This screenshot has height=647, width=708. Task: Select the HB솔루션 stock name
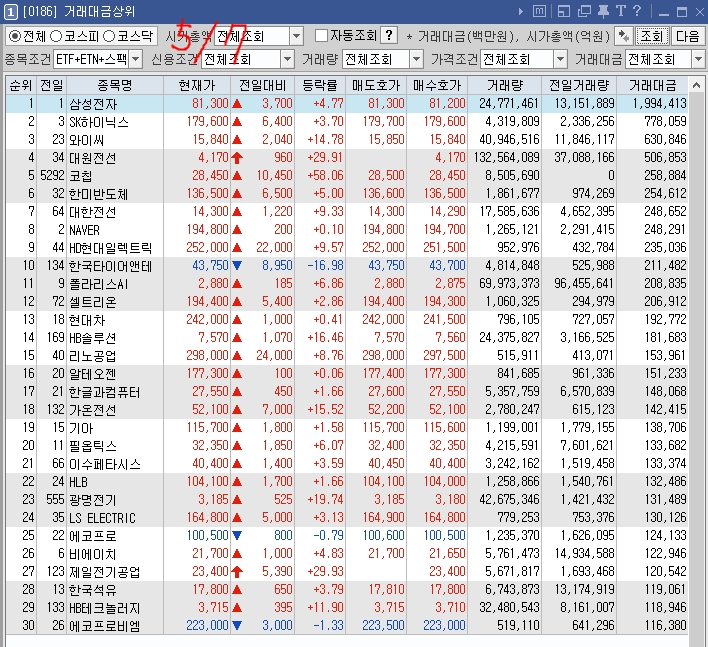click(93, 338)
